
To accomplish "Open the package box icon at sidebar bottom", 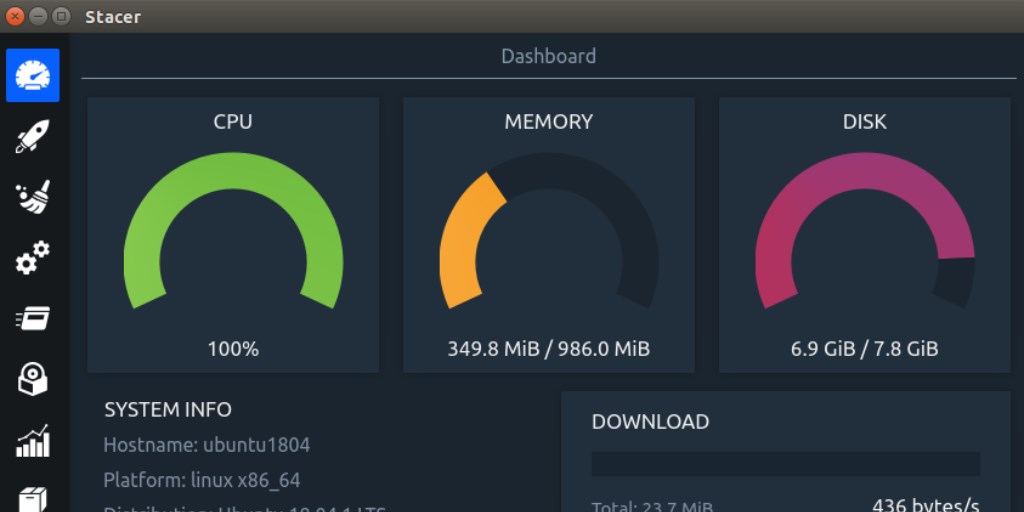I will point(33,500).
